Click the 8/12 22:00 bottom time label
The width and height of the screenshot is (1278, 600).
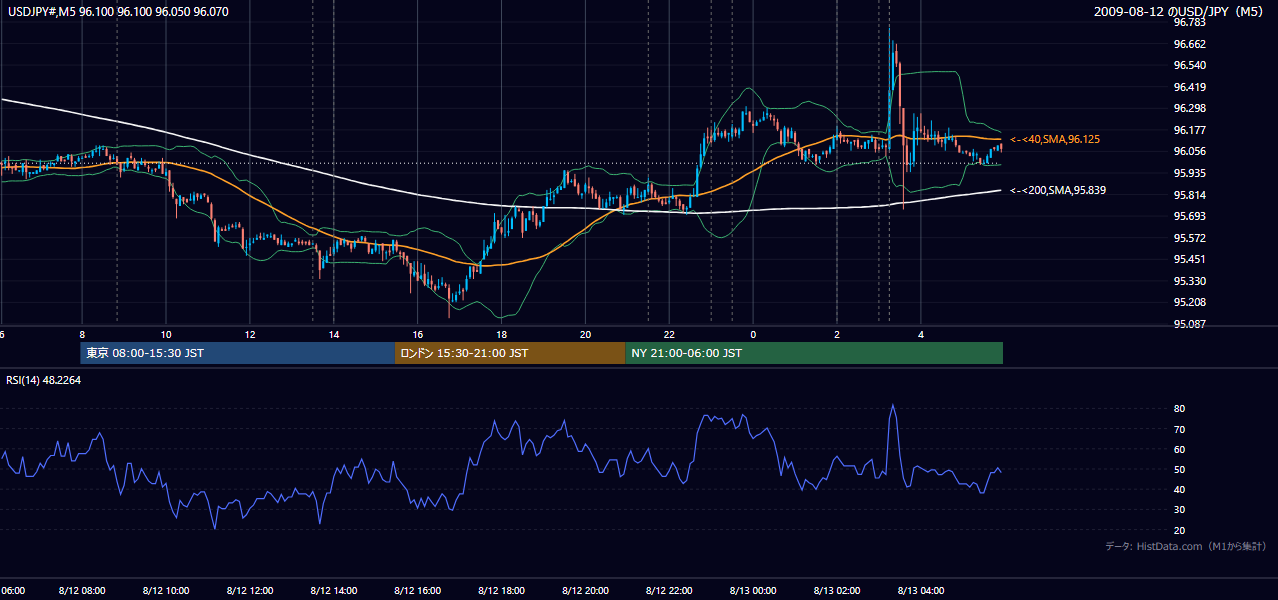coord(670,590)
